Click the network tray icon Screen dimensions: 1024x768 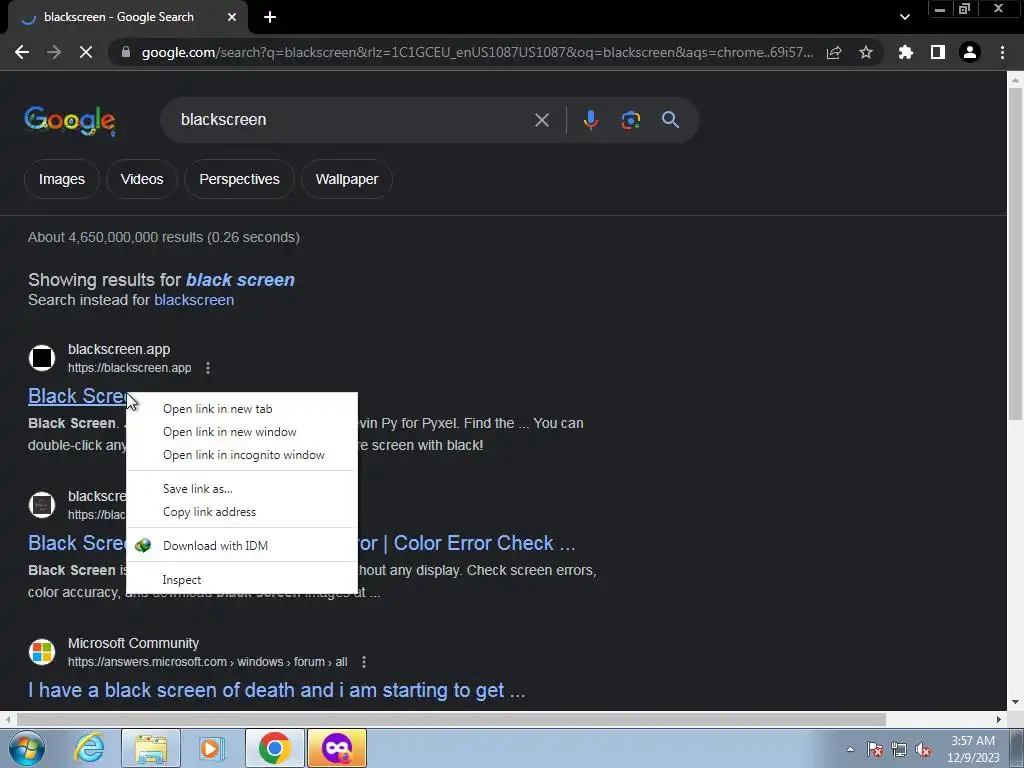click(x=899, y=749)
